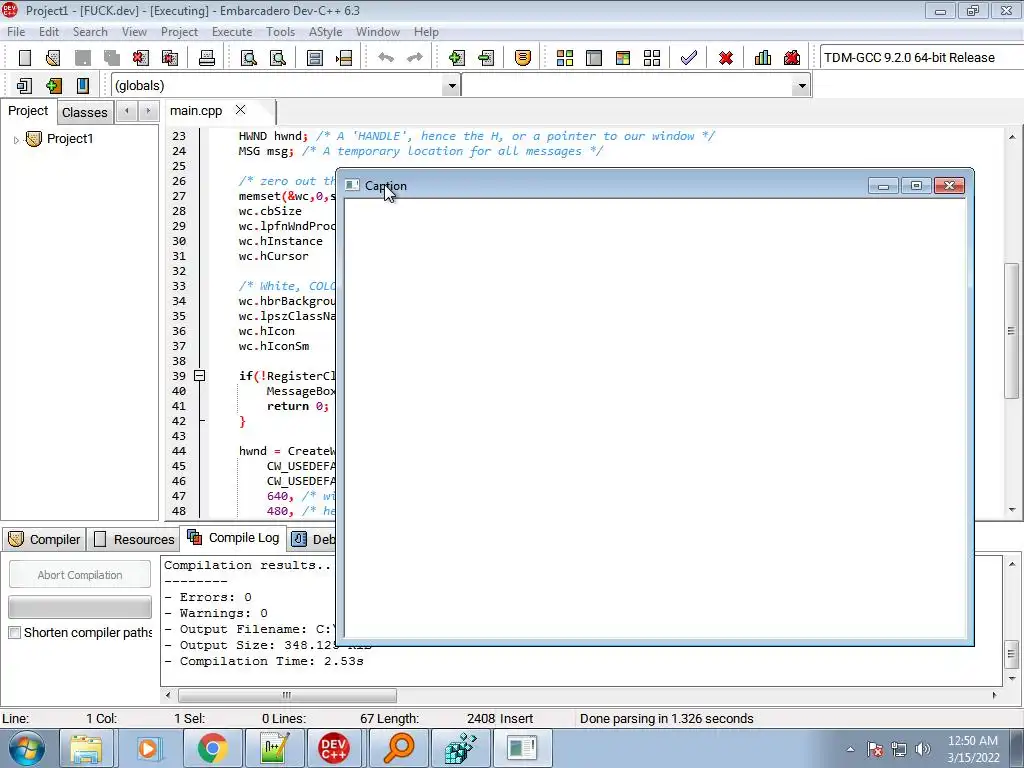
Task: Click the compilation progress bar
Action: click(x=80, y=607)
